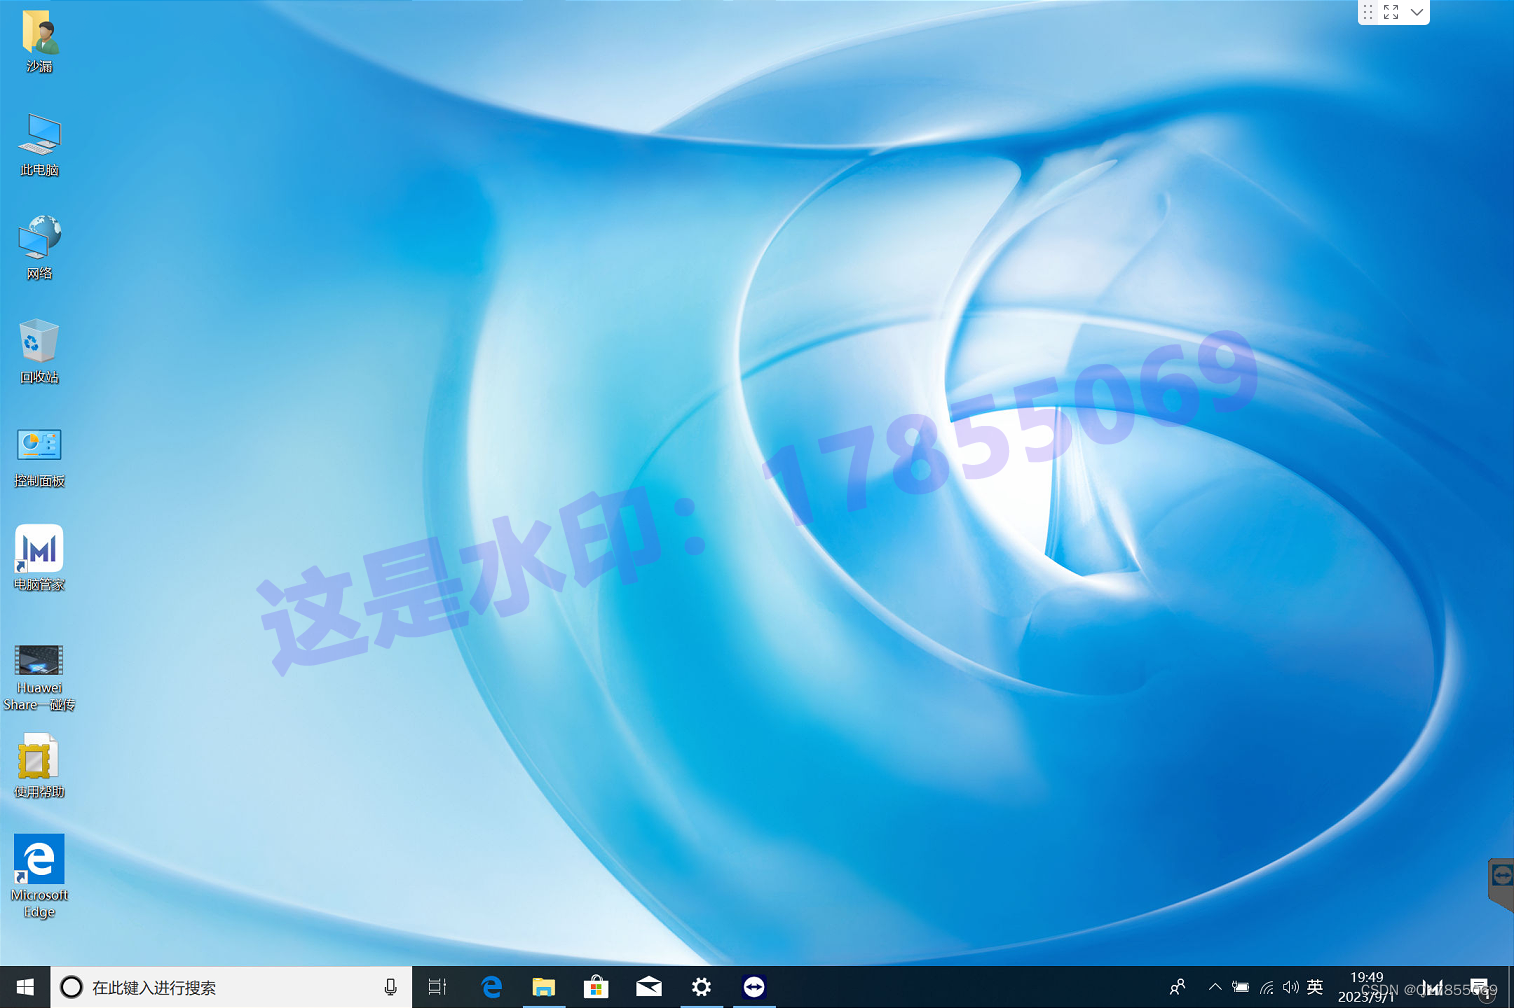
Task: Check the battery power status icon
Action: tap(1240, 987)
